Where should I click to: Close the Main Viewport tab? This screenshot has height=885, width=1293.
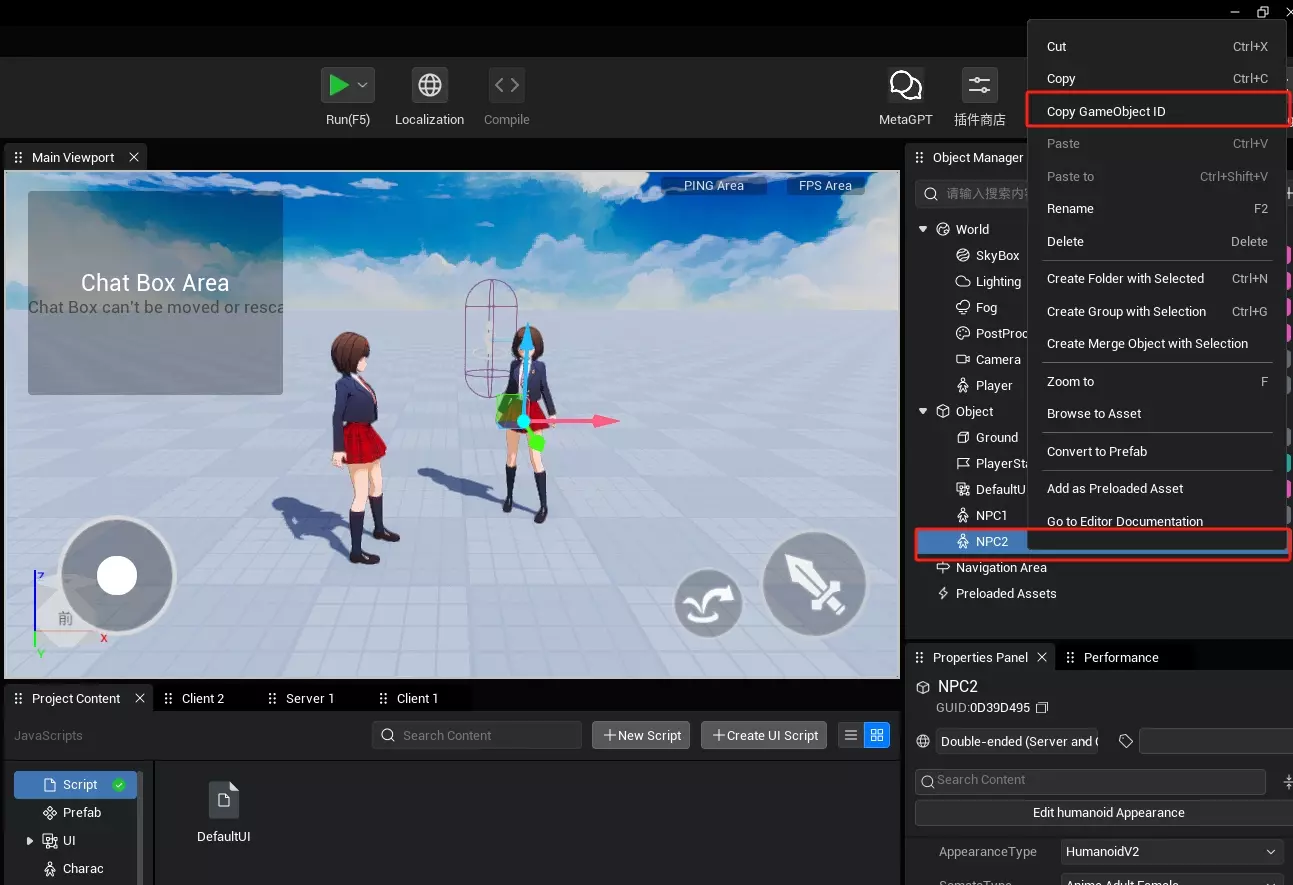(x=134, y=157)
